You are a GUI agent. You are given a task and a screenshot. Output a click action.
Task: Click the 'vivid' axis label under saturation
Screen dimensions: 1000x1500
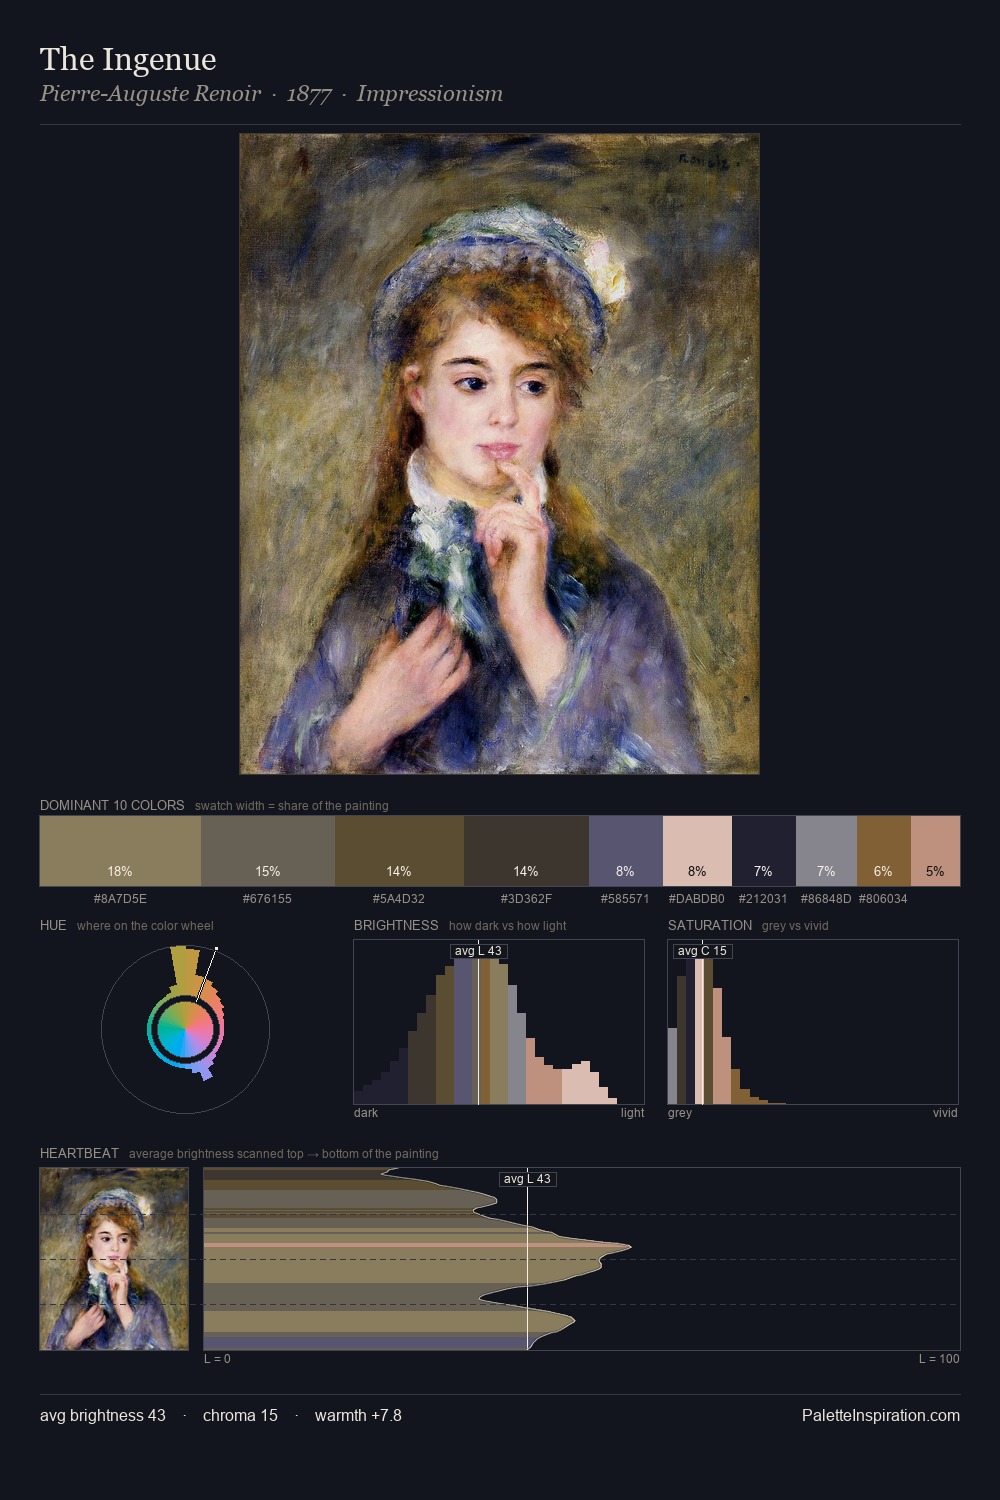(x=945, y=1113)
